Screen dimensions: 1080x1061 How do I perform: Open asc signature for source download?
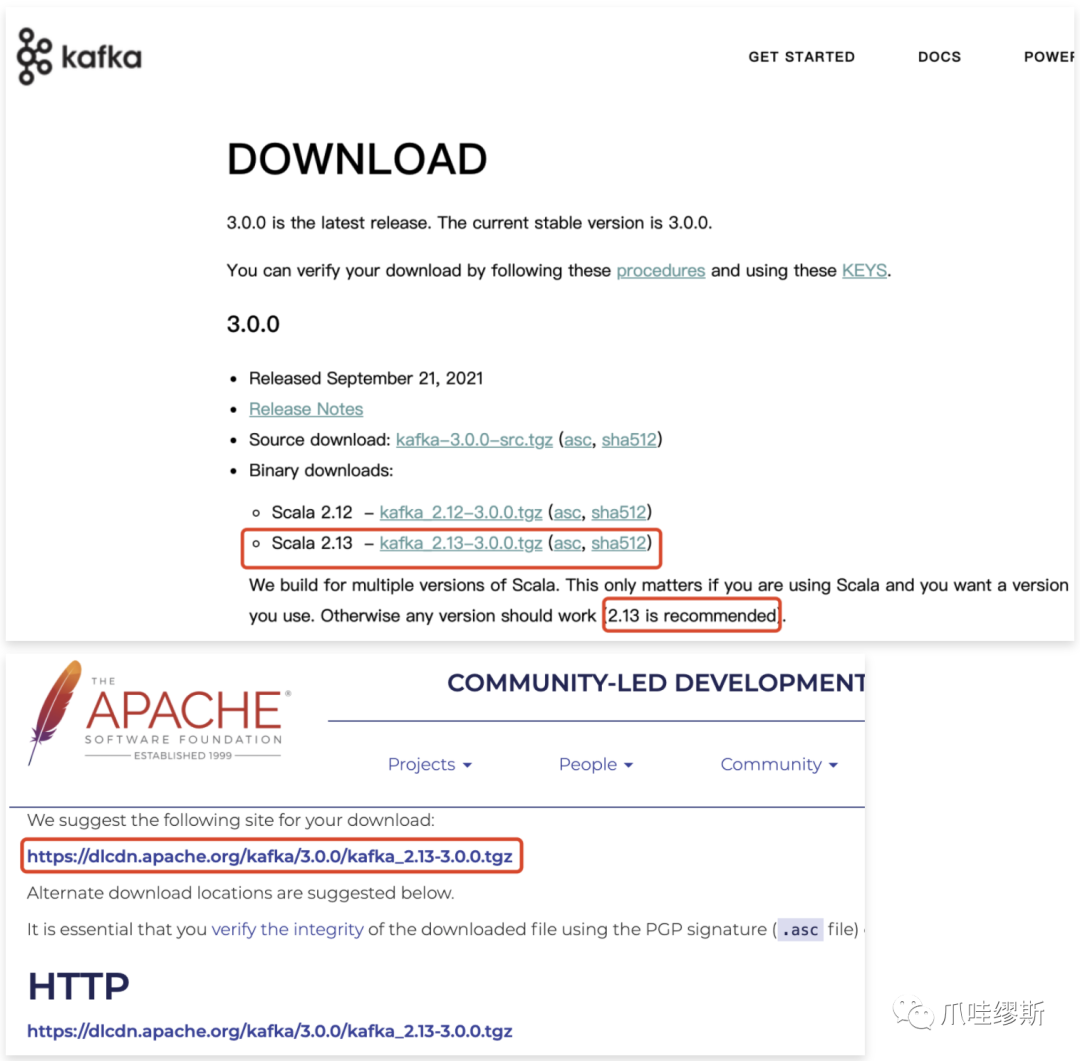coord(578,440)
